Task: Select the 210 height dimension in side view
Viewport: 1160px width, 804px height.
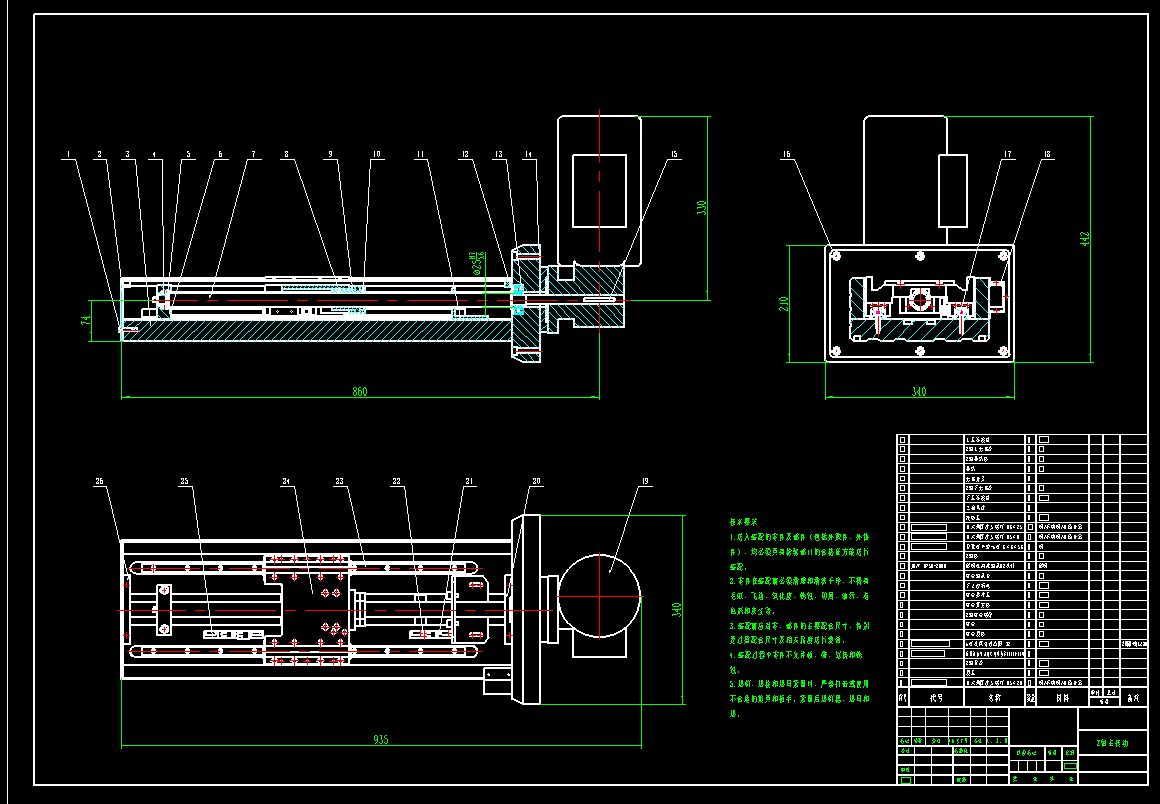Action: point(783,303)
